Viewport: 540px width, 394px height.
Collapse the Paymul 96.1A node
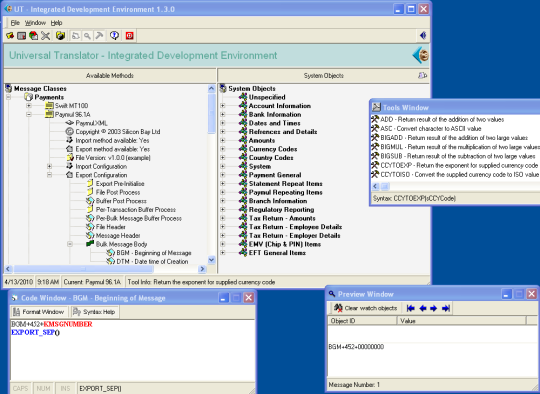pos(29,114)
